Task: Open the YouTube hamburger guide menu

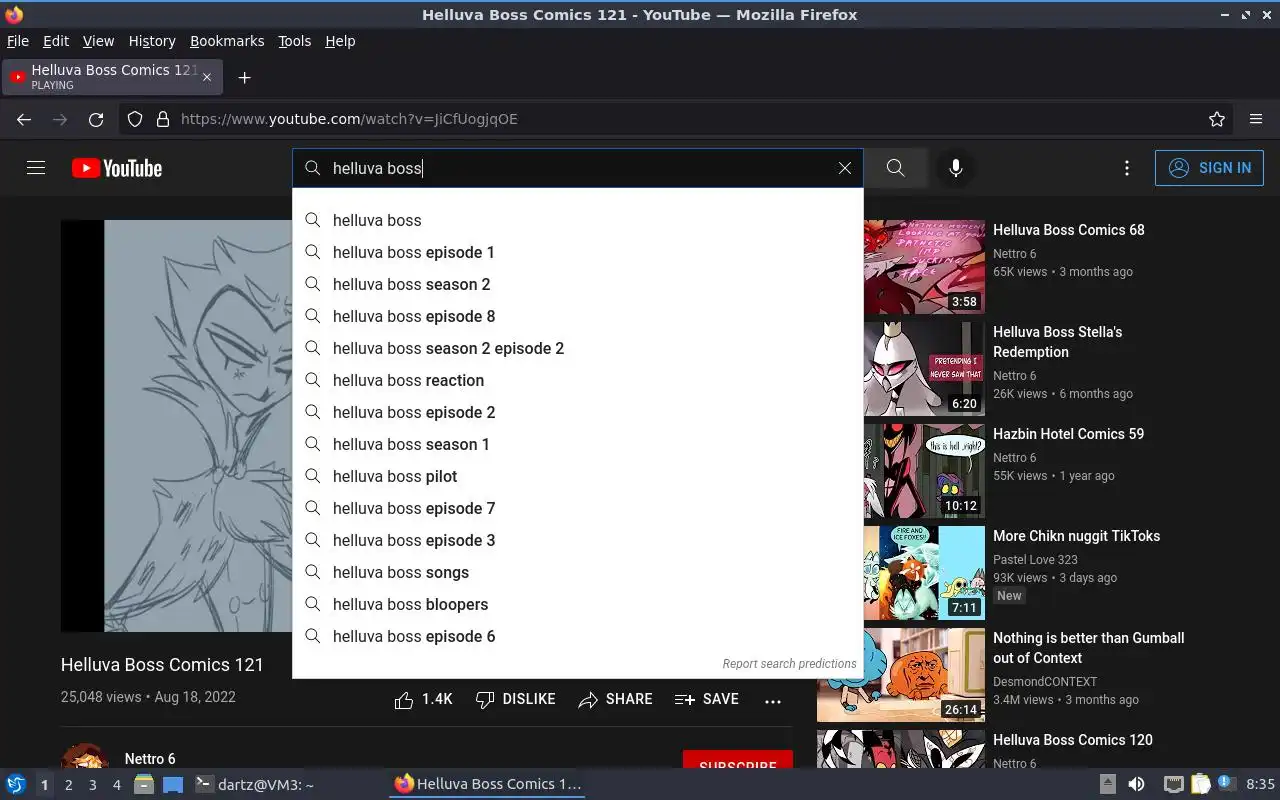Action: (36, 168)
